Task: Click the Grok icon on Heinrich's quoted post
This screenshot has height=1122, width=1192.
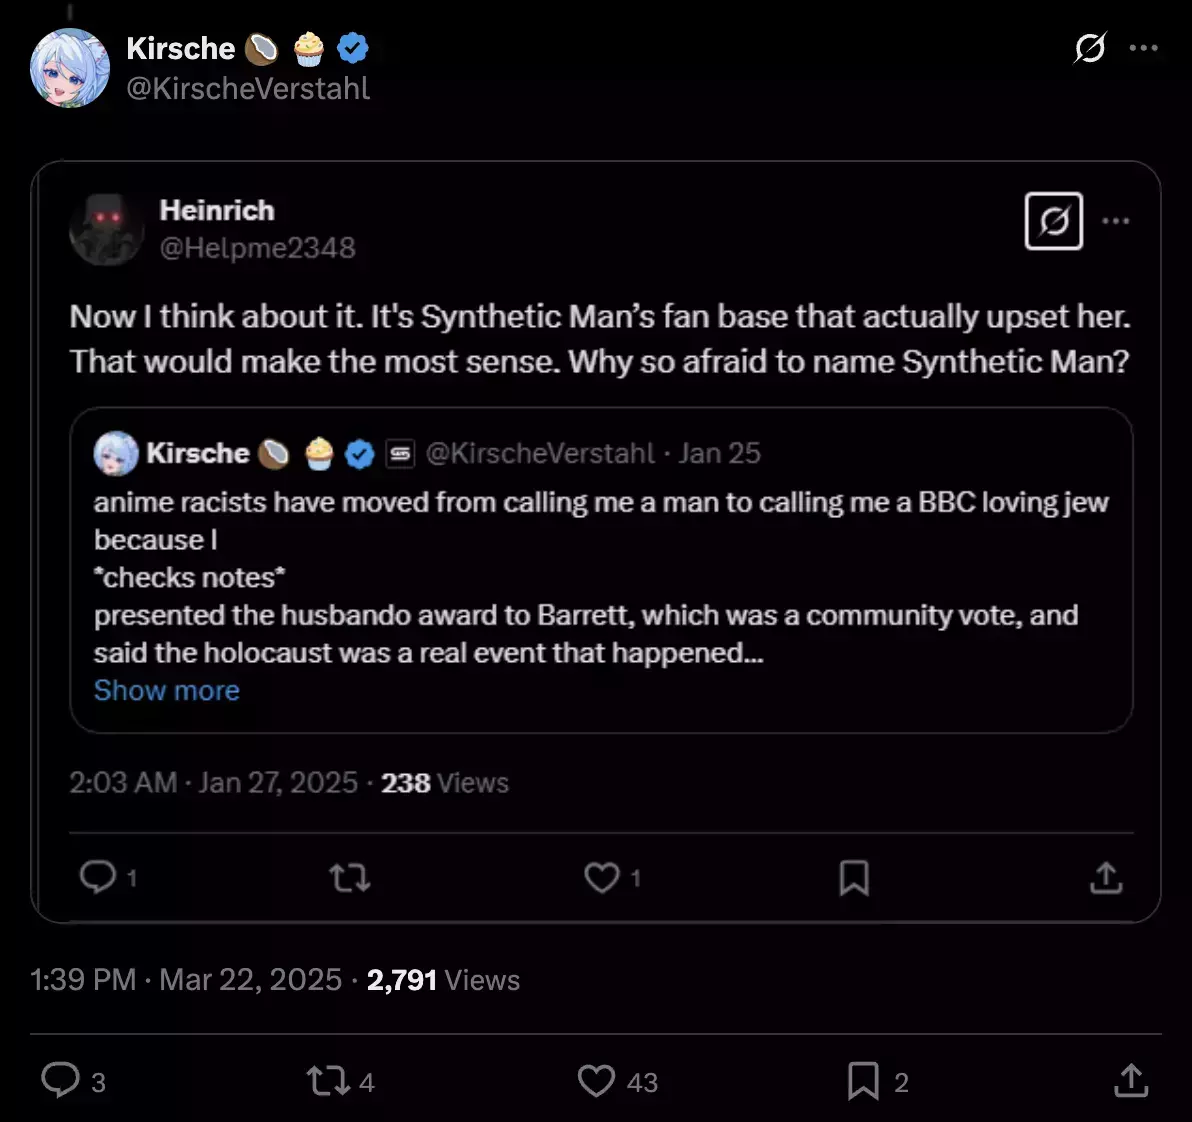Action: click(1054, 221)
